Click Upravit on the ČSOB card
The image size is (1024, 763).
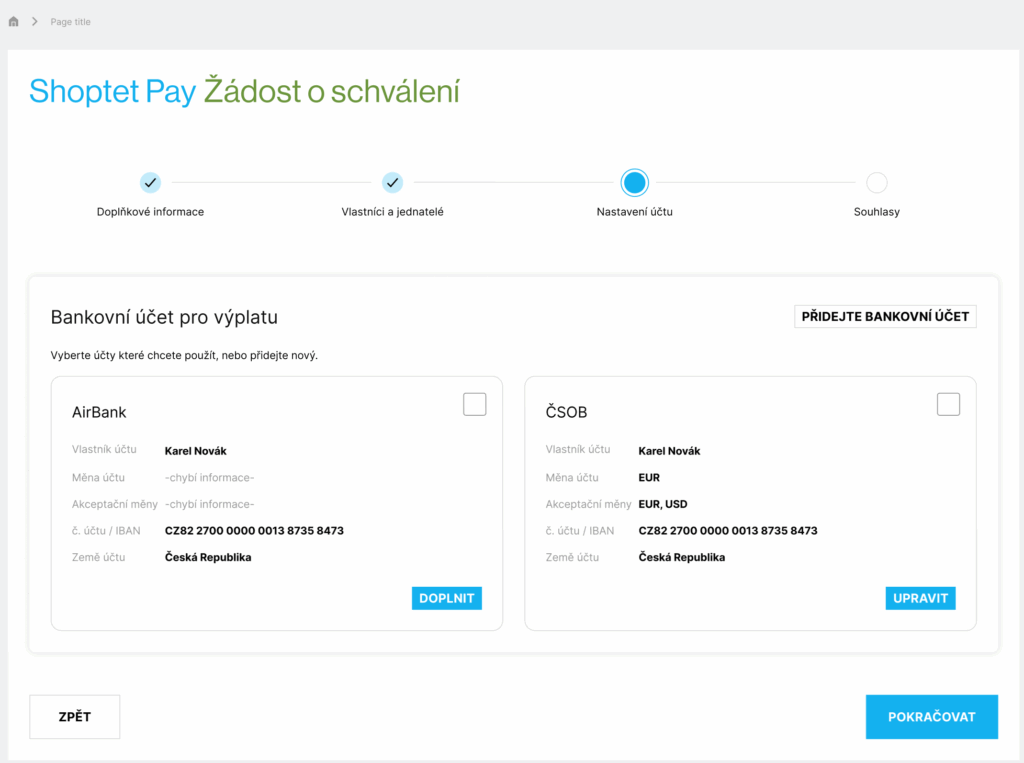[x=920, y=598]
